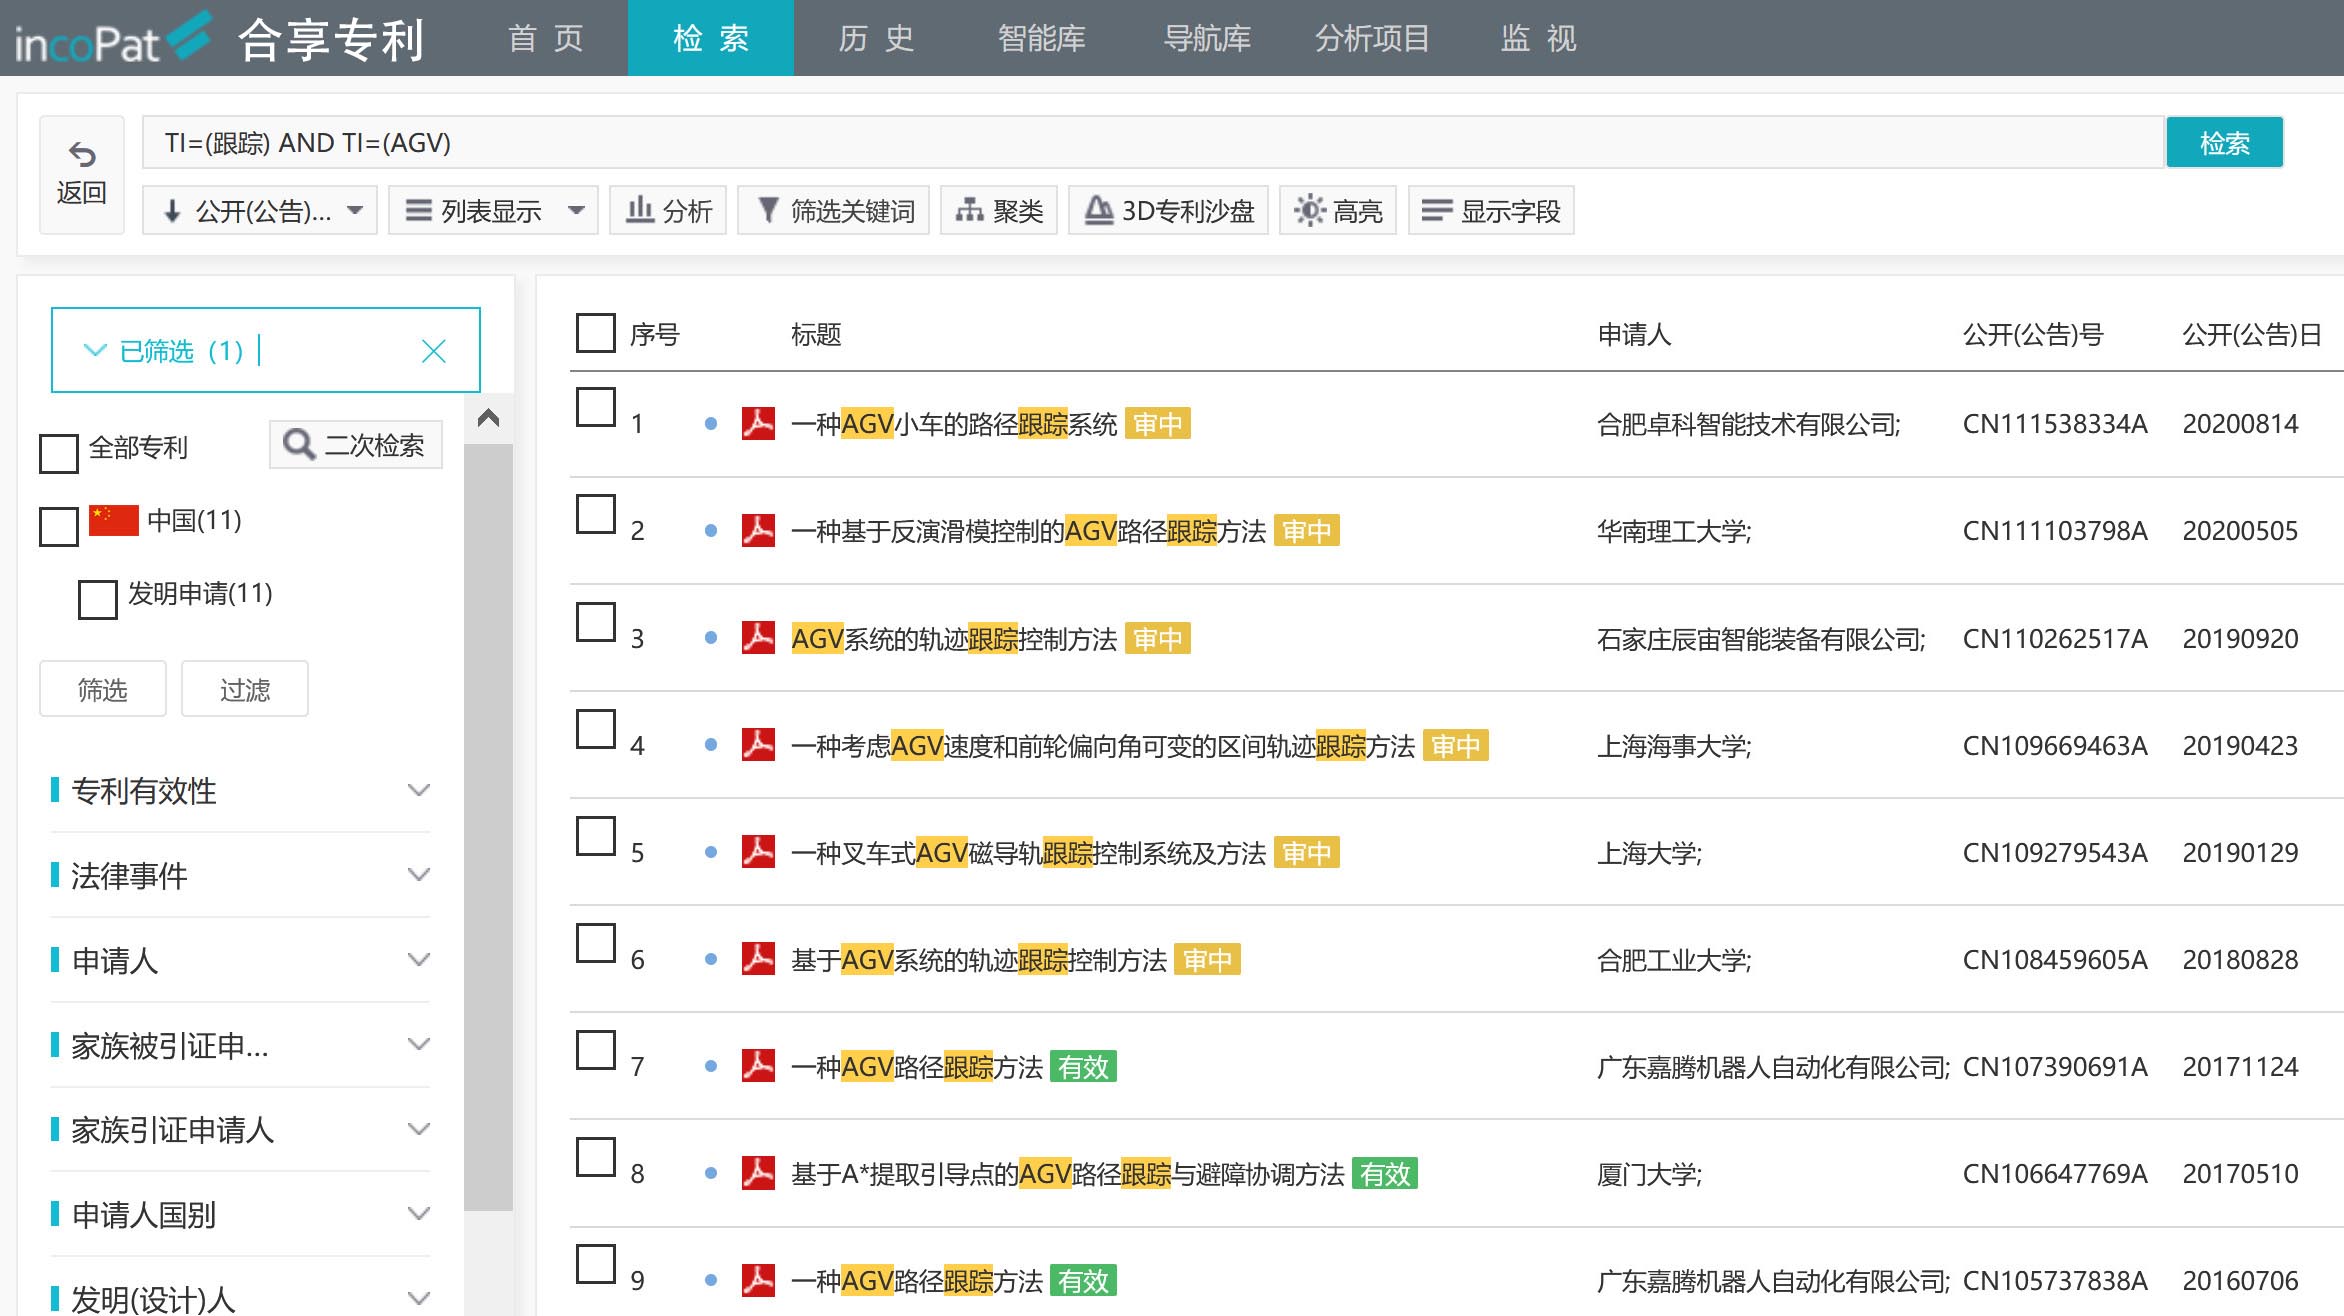Open the 筛选关键词 filter keywords tool
Screen dimensions: 2344x1316
point(834,210)
